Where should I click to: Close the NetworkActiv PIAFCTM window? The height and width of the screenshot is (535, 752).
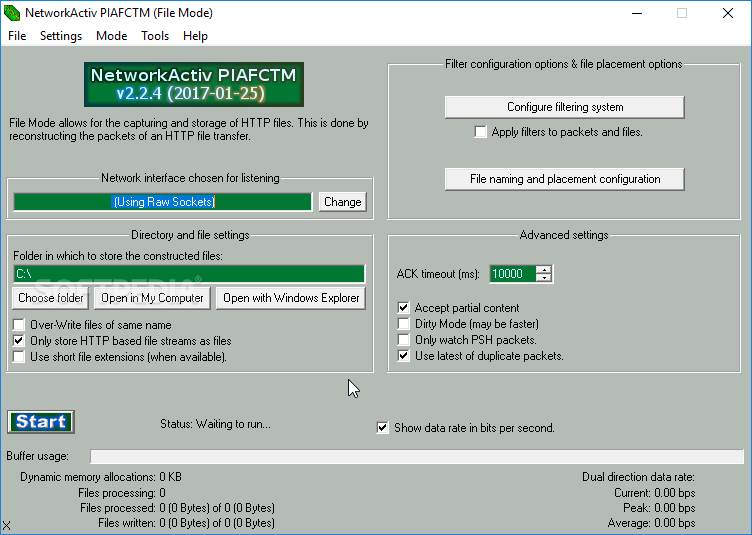coord(728,13)
